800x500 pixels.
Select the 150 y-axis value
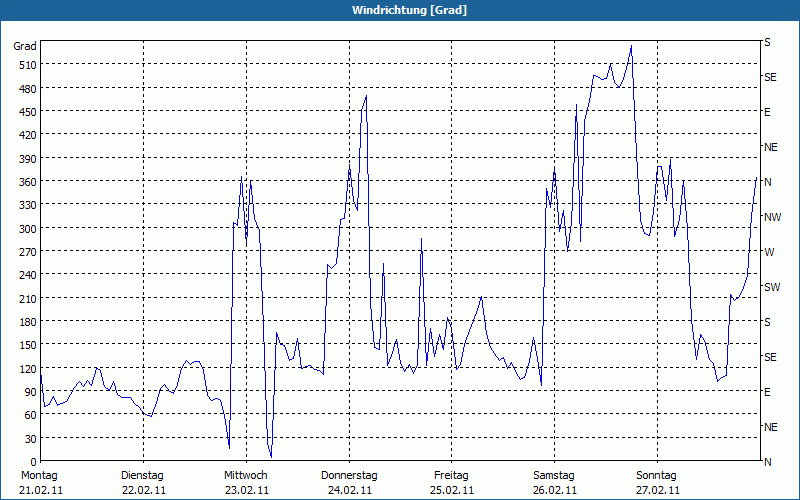click(x=28, y=345)
